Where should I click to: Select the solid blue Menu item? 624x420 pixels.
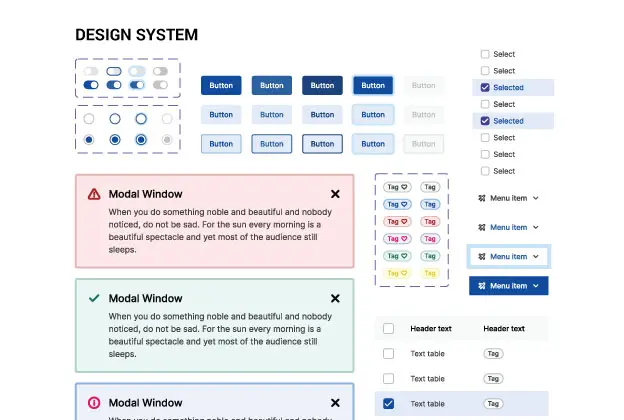coord(509,285)
